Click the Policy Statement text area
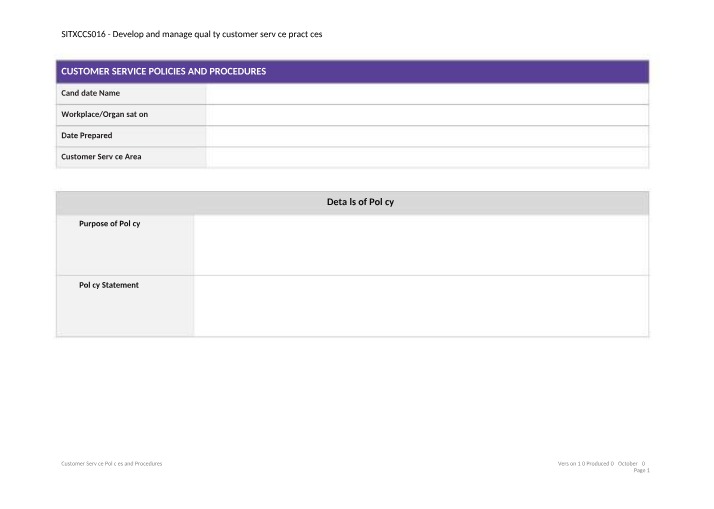Screen dimensions: 714x509 pyautogui.click(x=421, y=306)
